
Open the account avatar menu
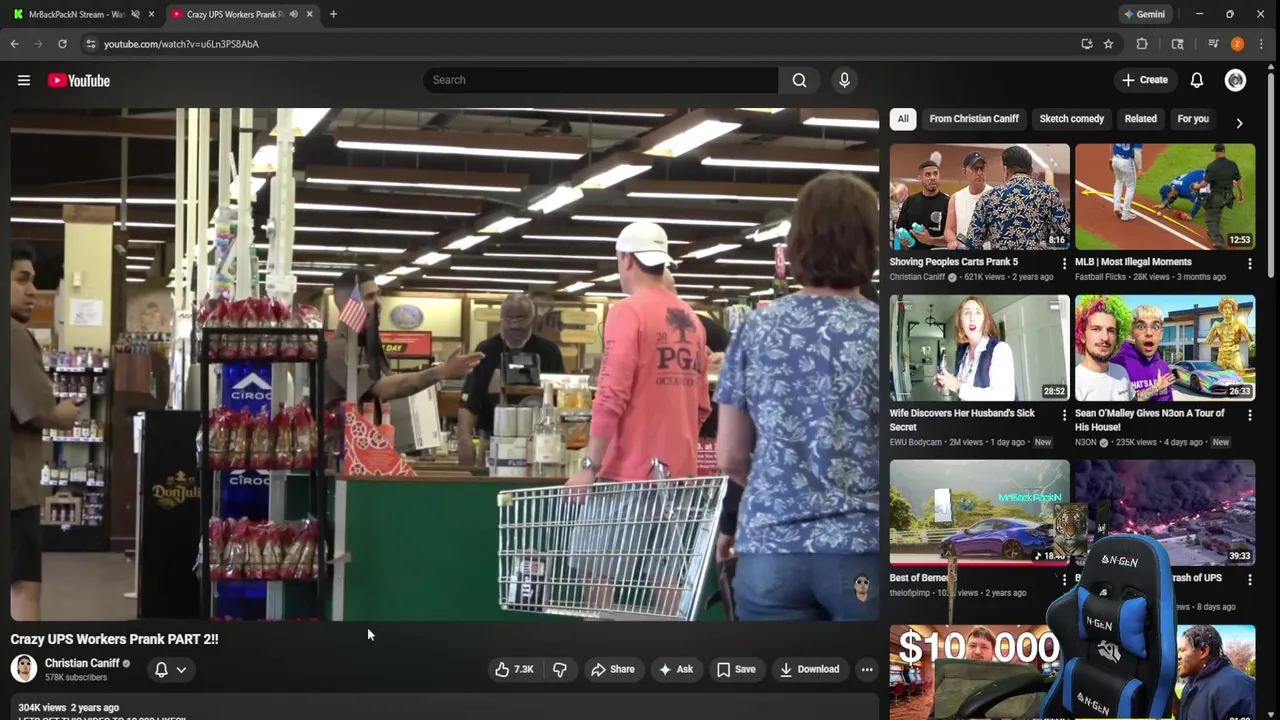[1236, 80]
